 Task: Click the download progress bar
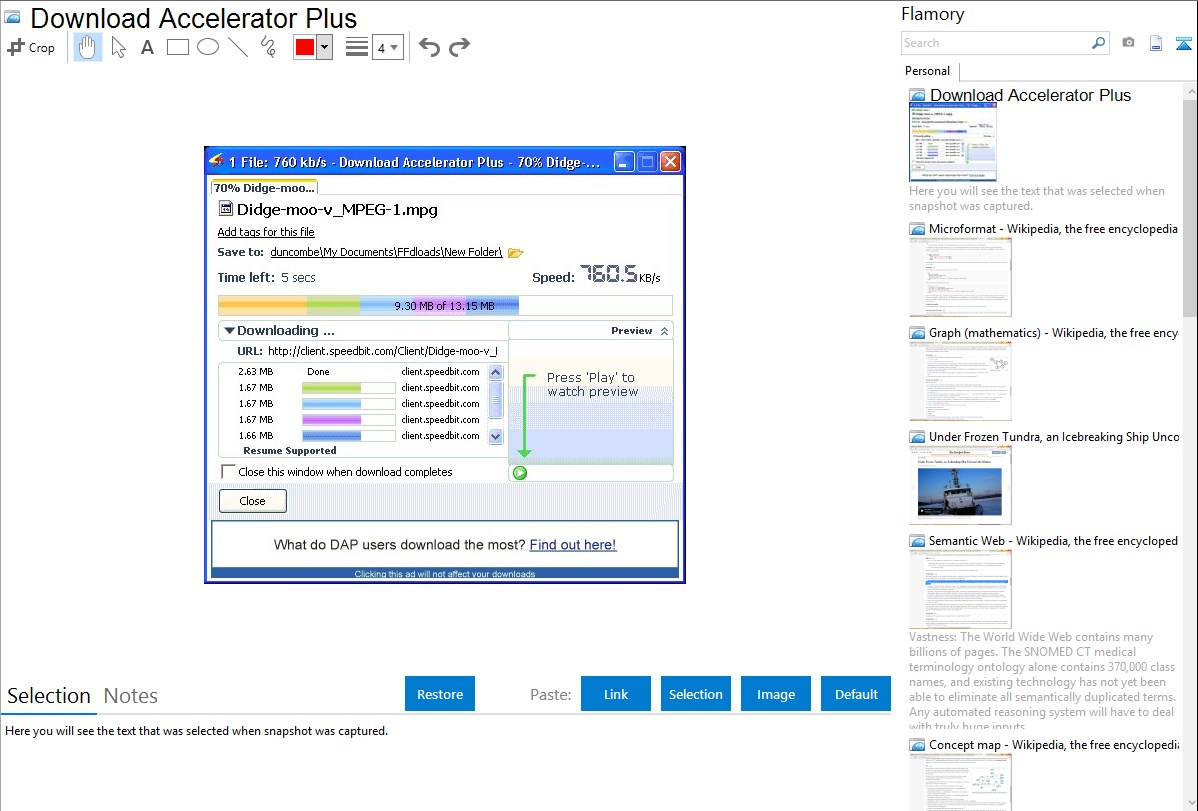coord(445,306)
